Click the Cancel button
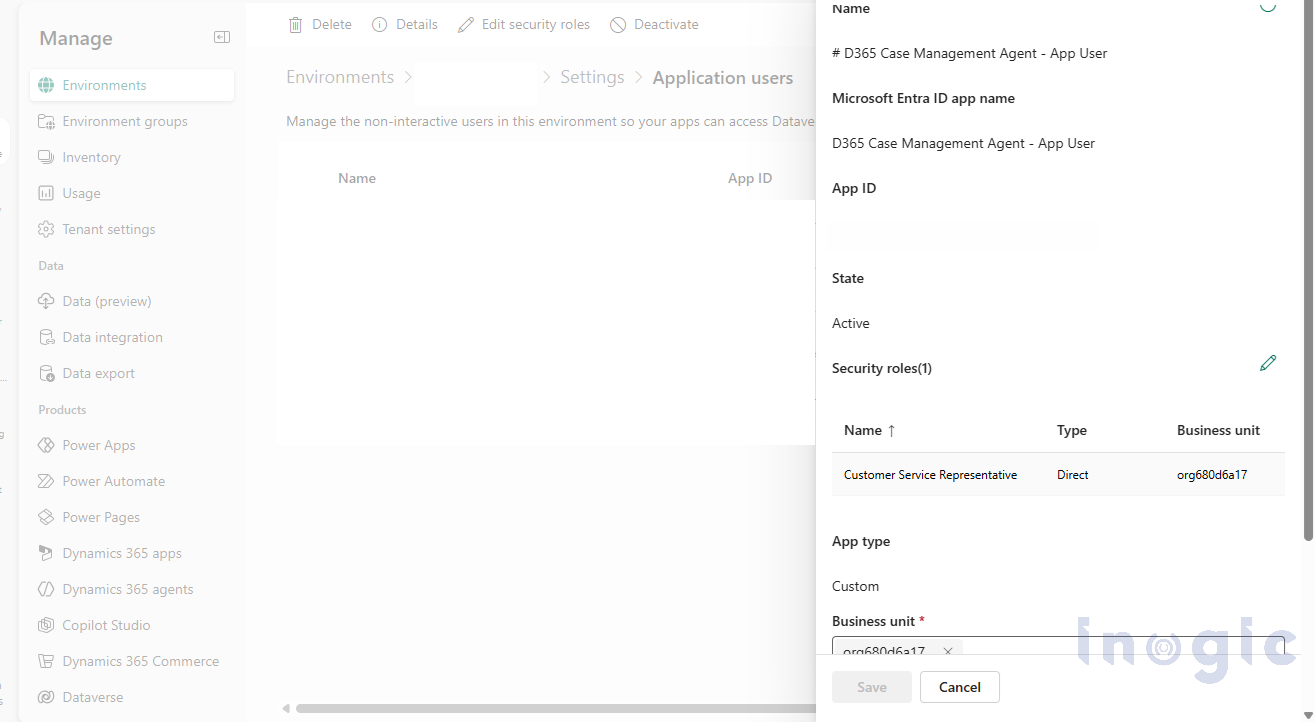Screen dimensions: 1315x722 [960, 687]
